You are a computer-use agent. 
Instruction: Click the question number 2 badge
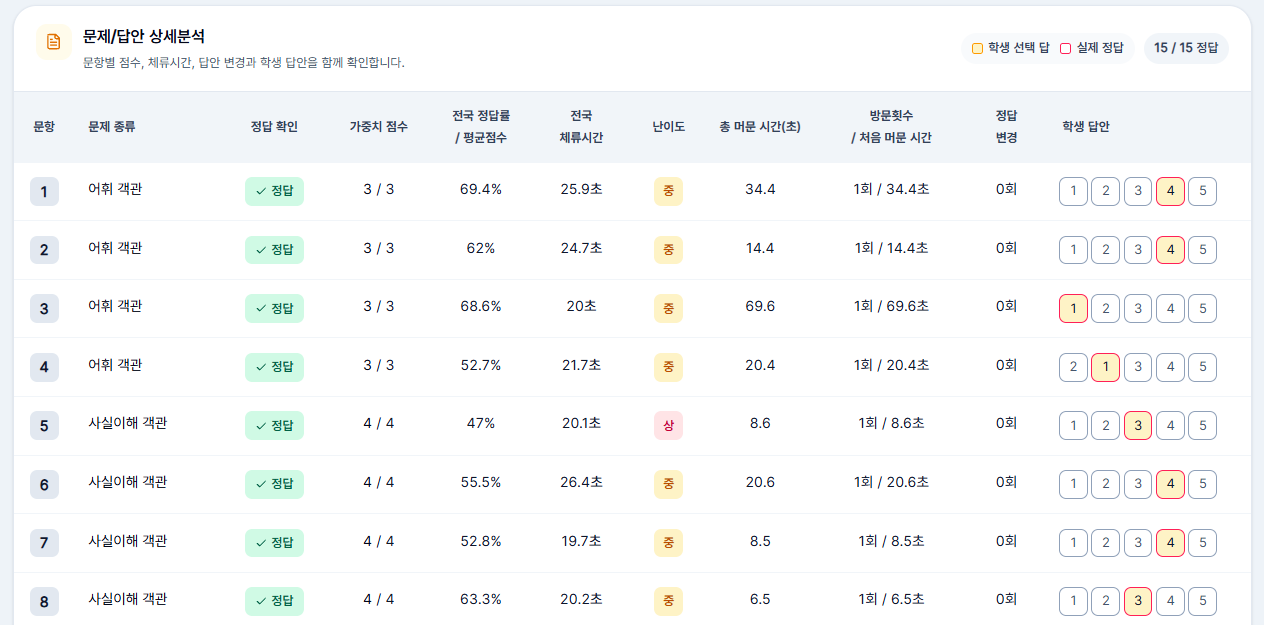click(44, 250)
